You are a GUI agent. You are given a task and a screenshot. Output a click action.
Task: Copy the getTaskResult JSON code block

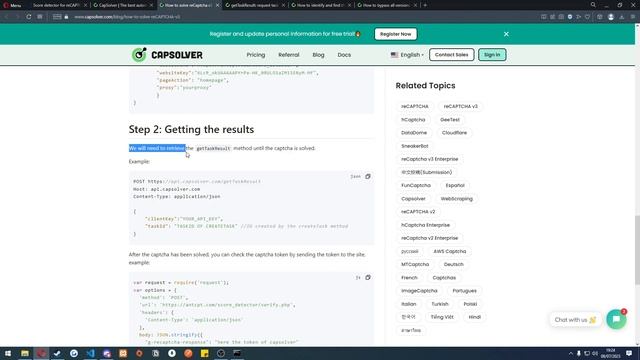[x=368, y=176]
